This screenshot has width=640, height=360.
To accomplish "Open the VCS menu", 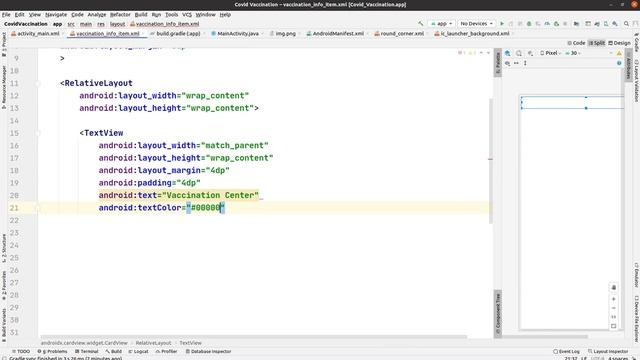I will 187,14.
